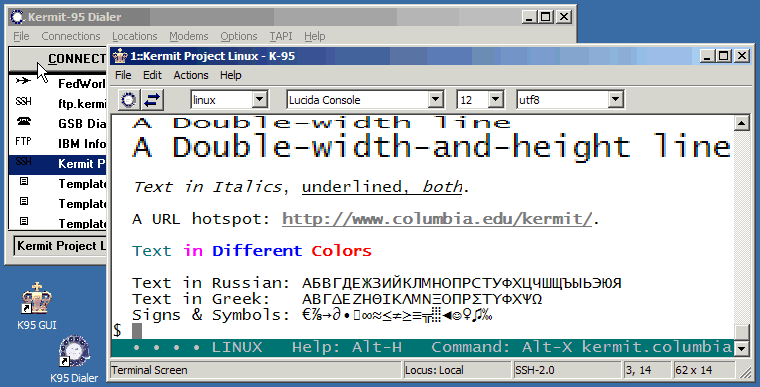Select the highlighted Kermit Project entry text
The height and width of the screenshot is (387, 760).
(x=81, y=164)
